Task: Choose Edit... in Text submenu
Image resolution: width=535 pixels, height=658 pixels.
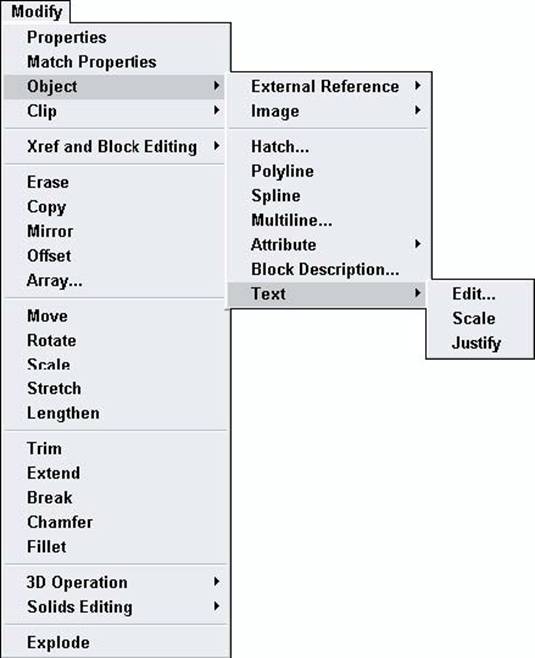Action: [x=480, y=294]
